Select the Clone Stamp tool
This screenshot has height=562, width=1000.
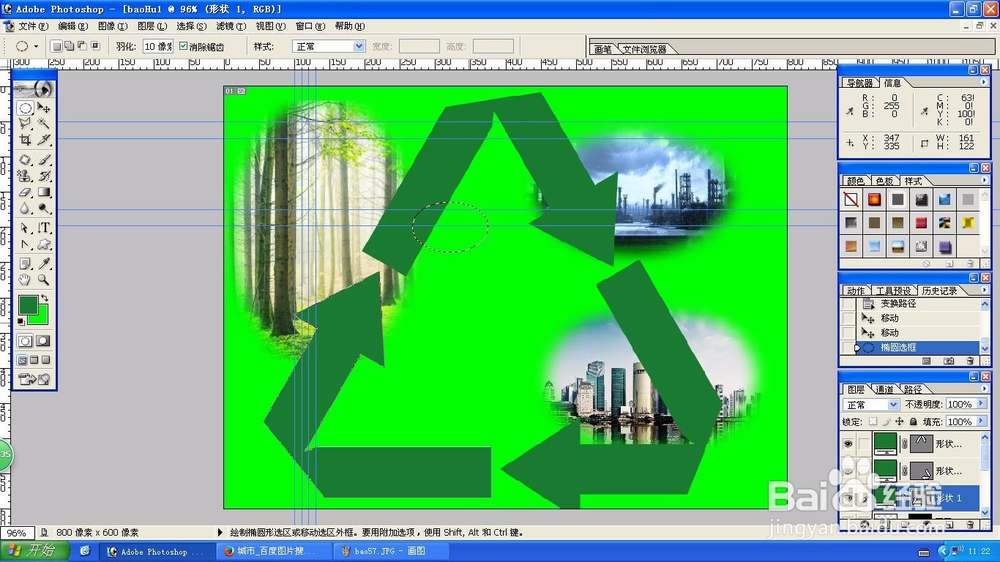coord(25,175)
